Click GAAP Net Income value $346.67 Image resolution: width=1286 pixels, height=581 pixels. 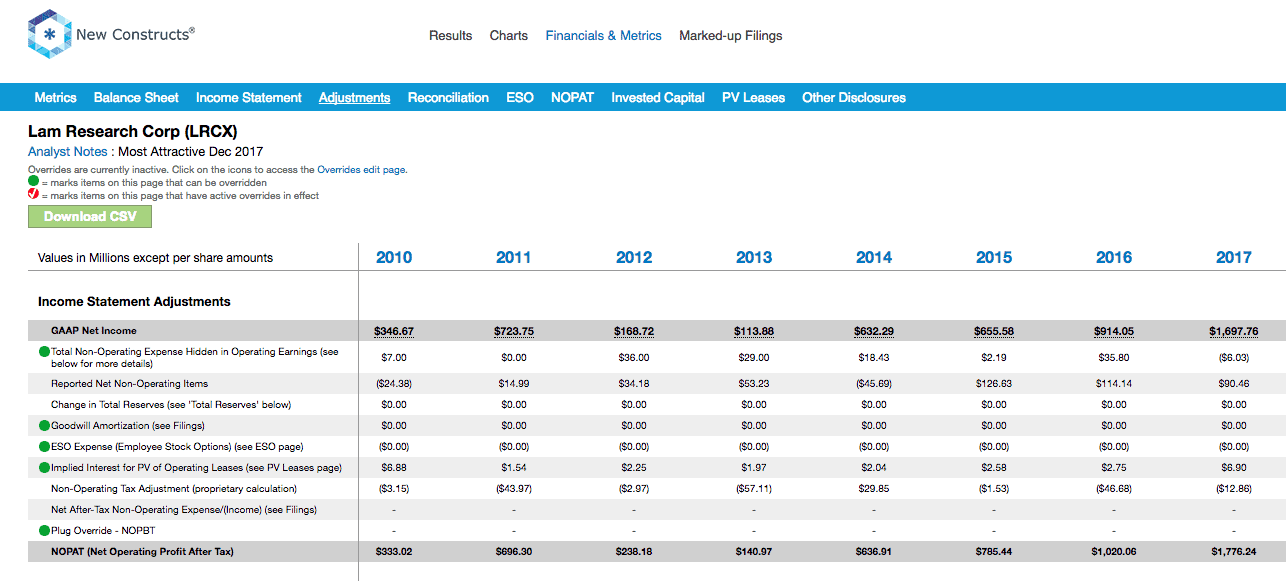pos(394,331)
